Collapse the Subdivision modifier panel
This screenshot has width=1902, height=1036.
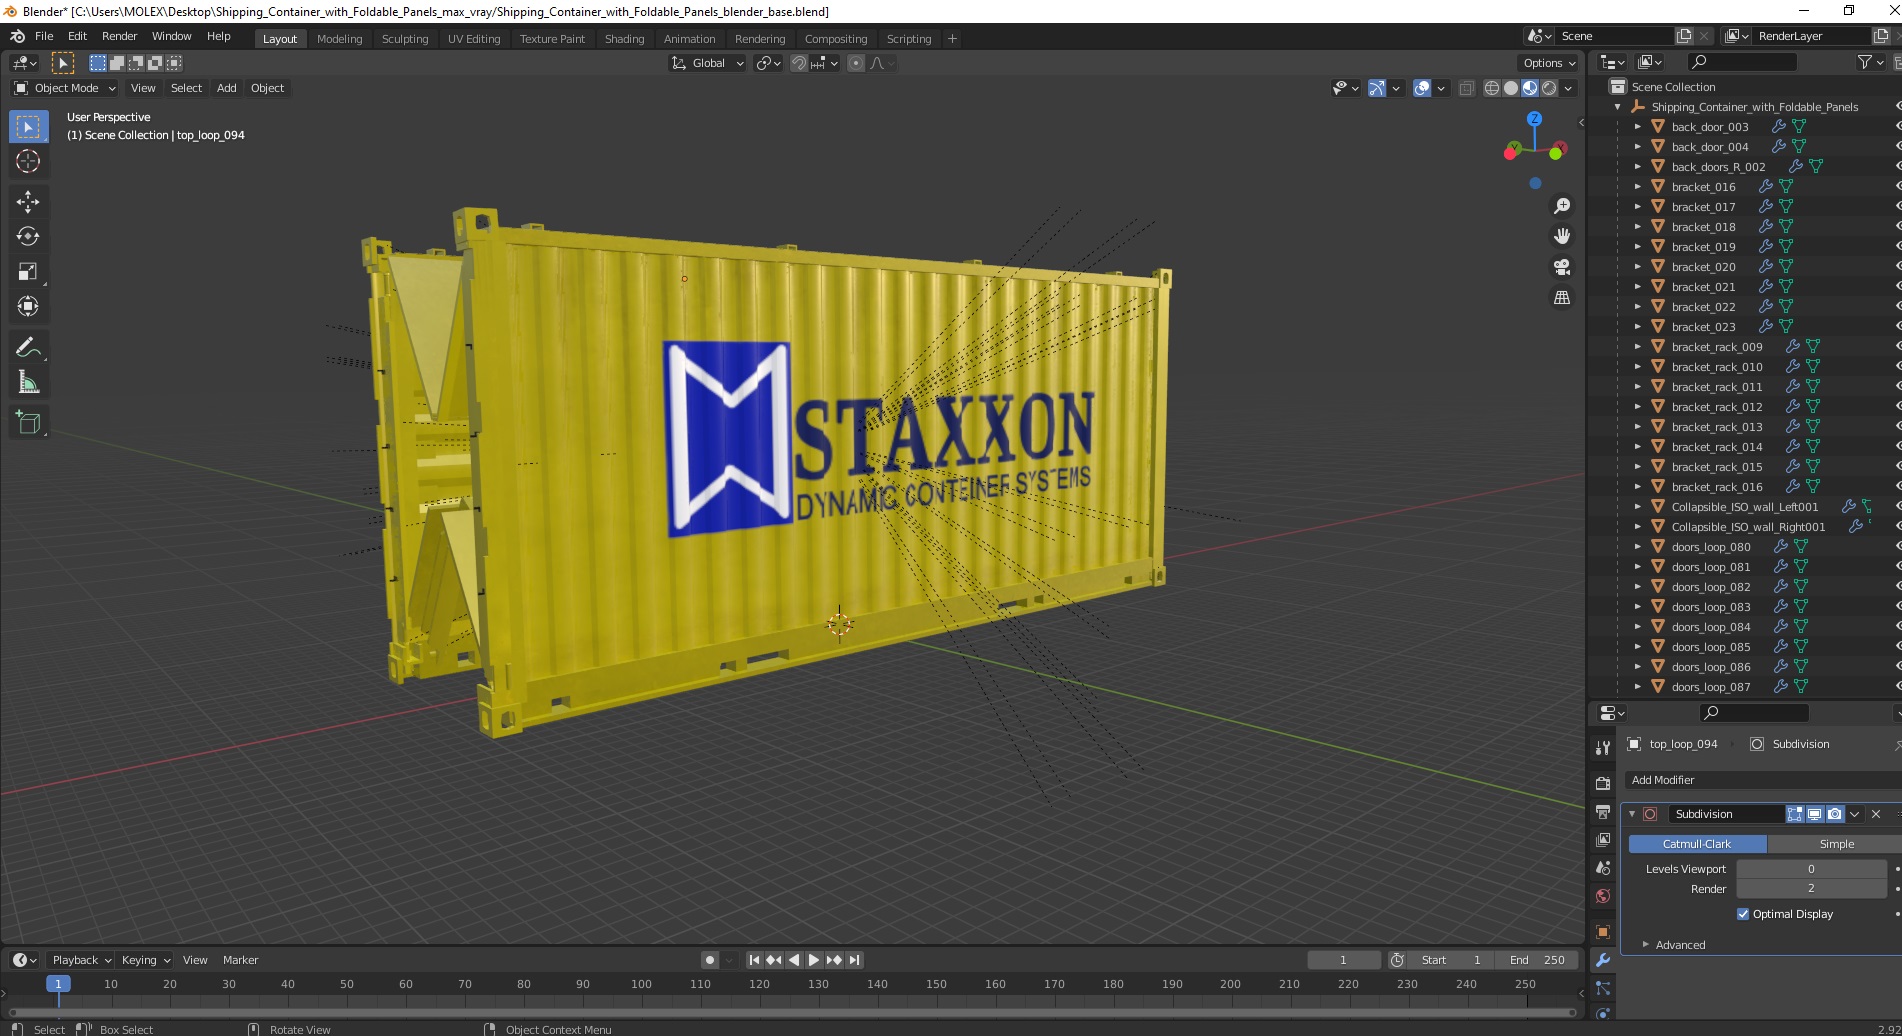click(x=1632, y=814)
